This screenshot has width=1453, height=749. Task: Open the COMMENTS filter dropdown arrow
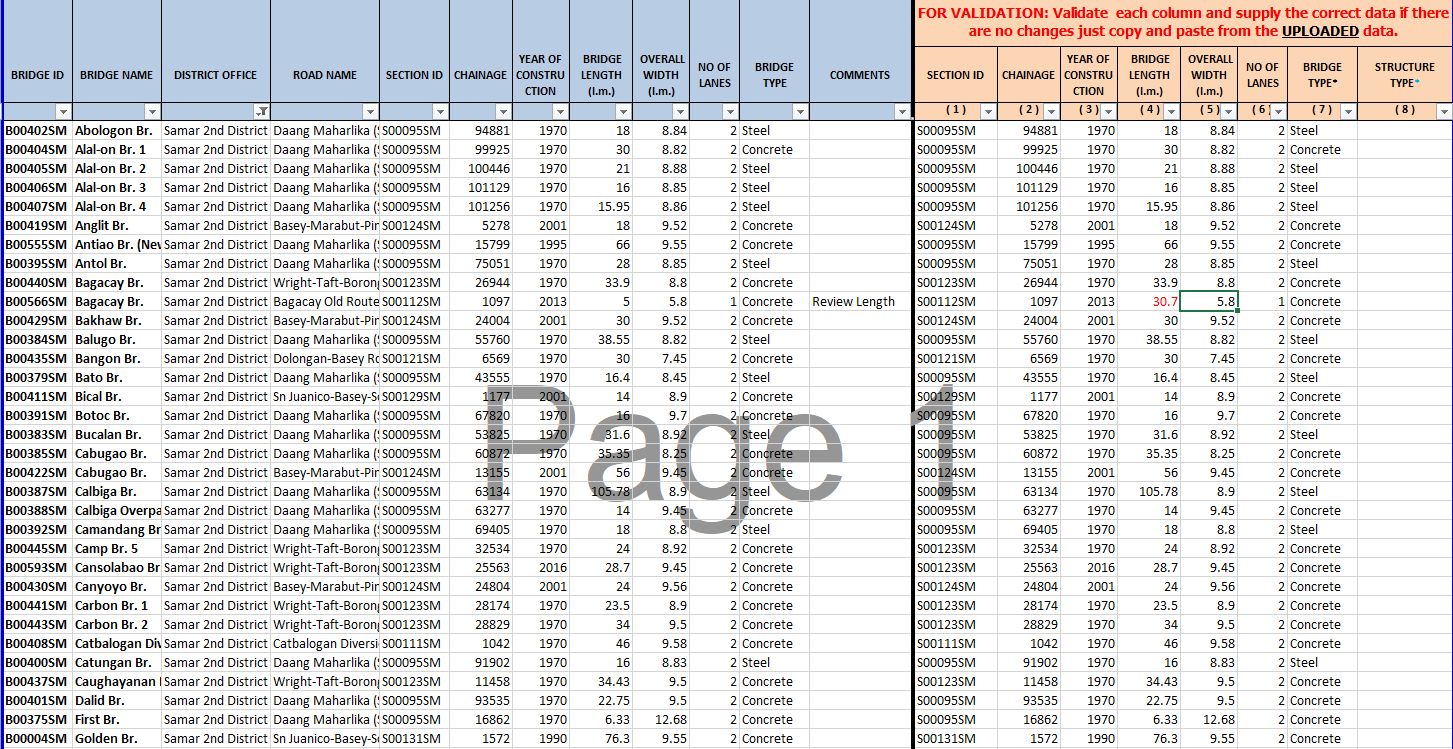pyautogui.click(x=902, y=112)
